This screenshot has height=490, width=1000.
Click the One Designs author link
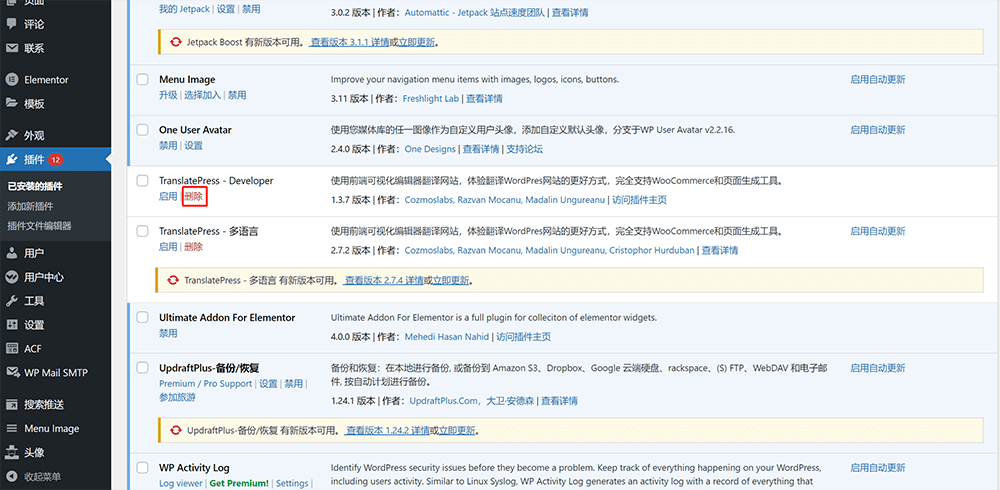[430, 149]
